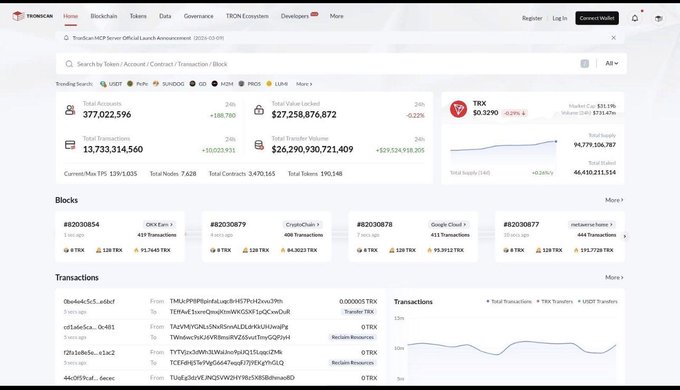Click the TRONSCAN logo
Screen dimensions: 680x390
(x=33, y=16)
